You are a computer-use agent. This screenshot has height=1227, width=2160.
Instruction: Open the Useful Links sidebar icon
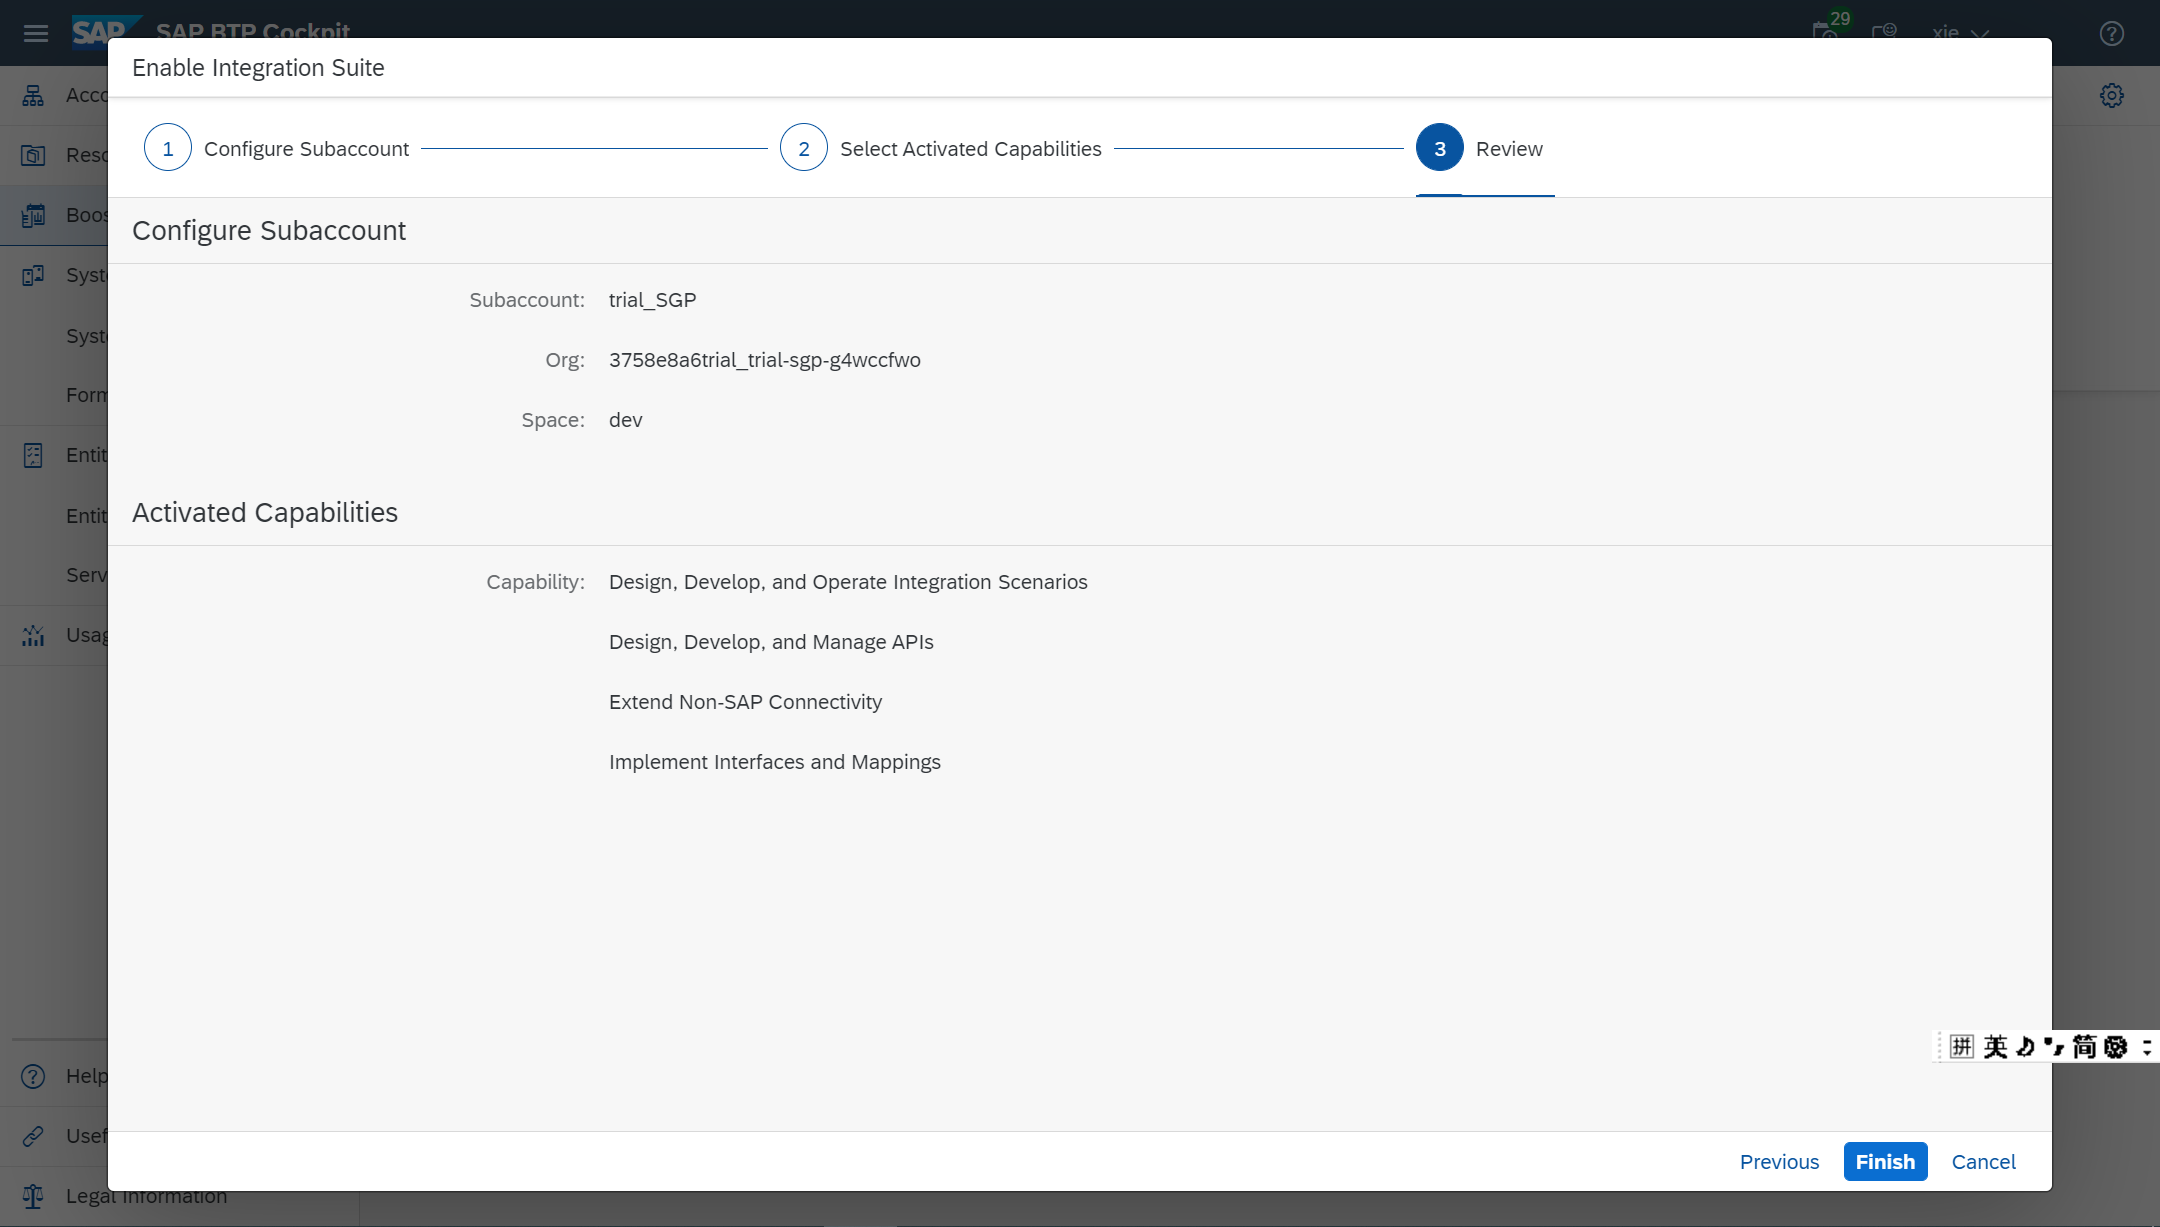click(x=33, y=1136)
